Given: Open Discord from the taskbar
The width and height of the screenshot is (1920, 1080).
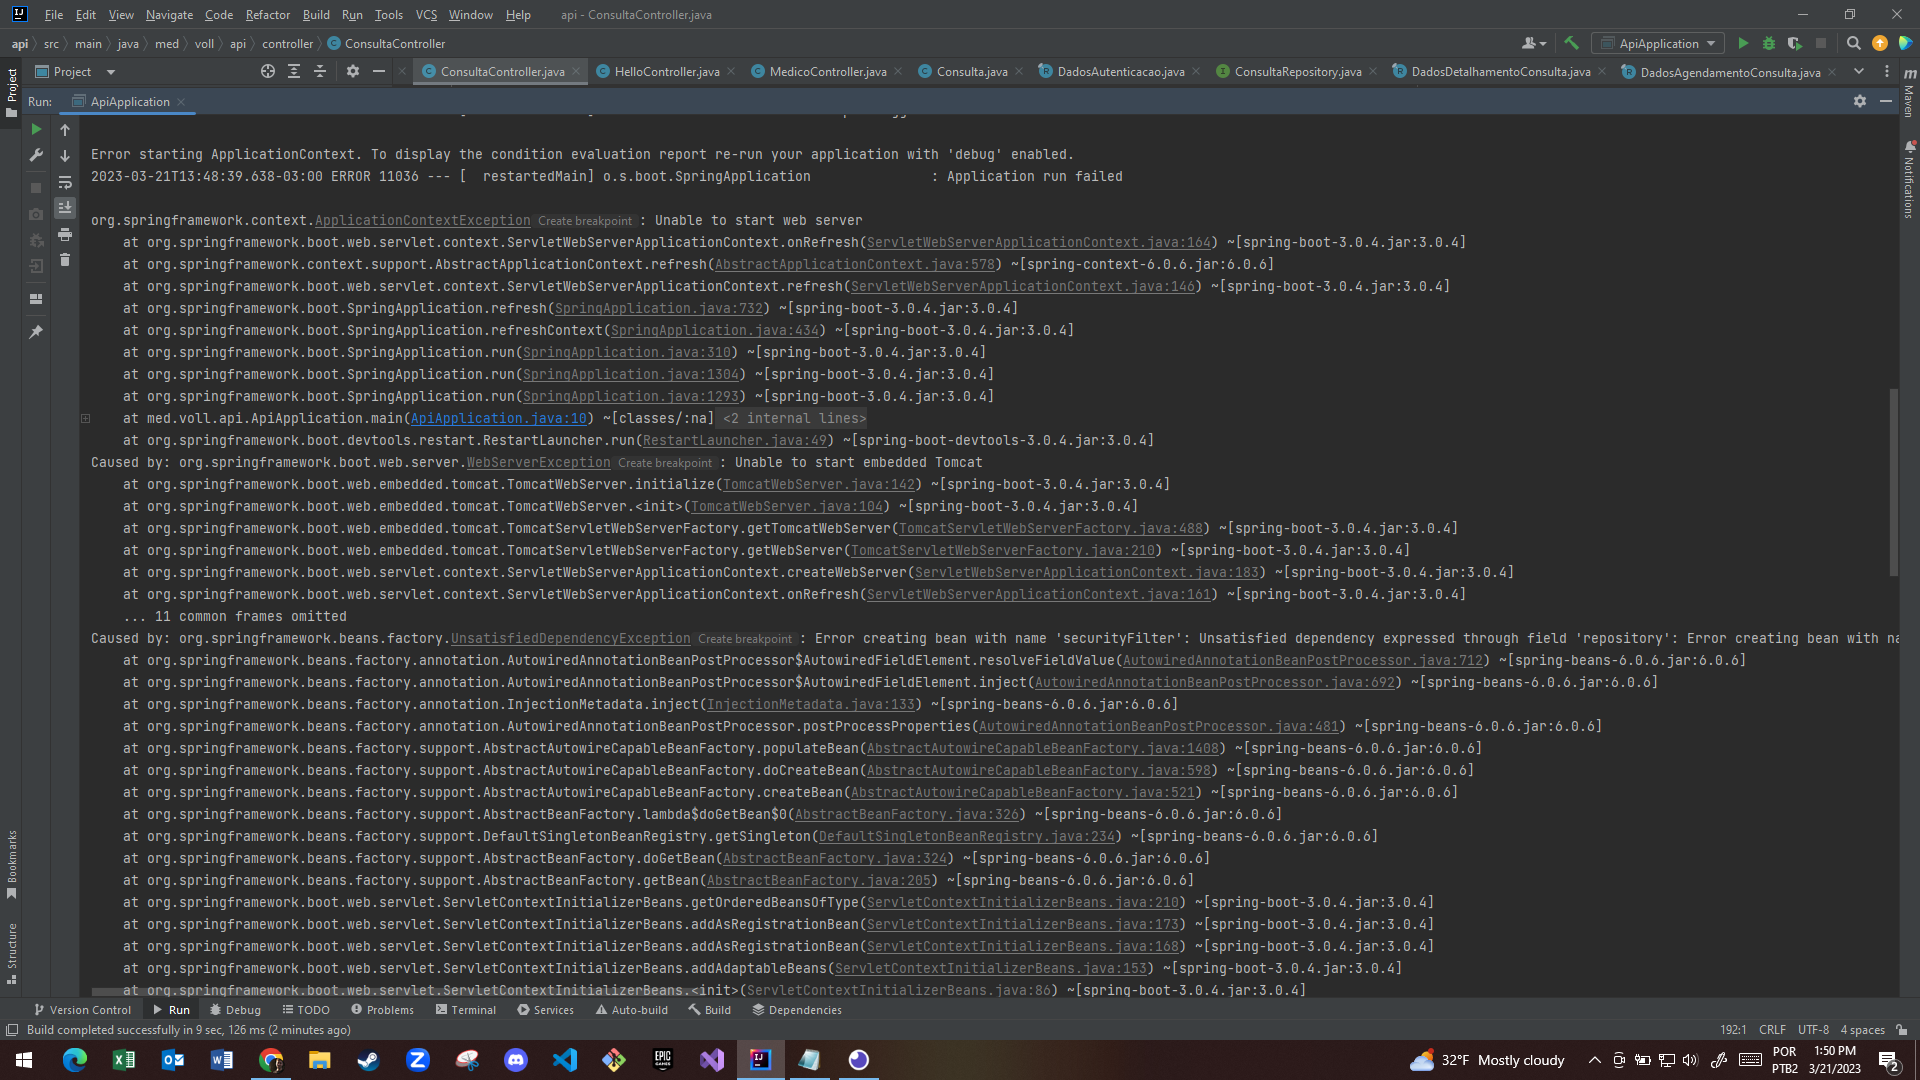Looking at the screenshot, I should (x=516, y=1060).
